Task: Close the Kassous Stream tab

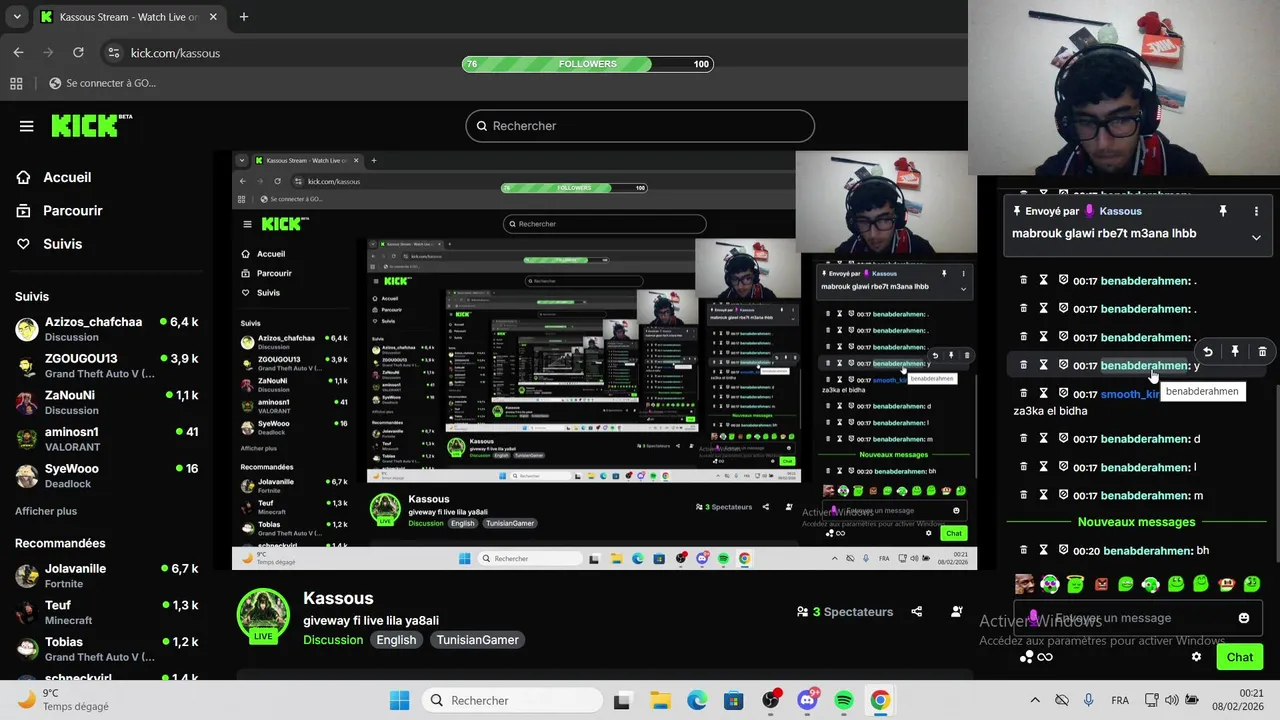Action: click(214, 17)
